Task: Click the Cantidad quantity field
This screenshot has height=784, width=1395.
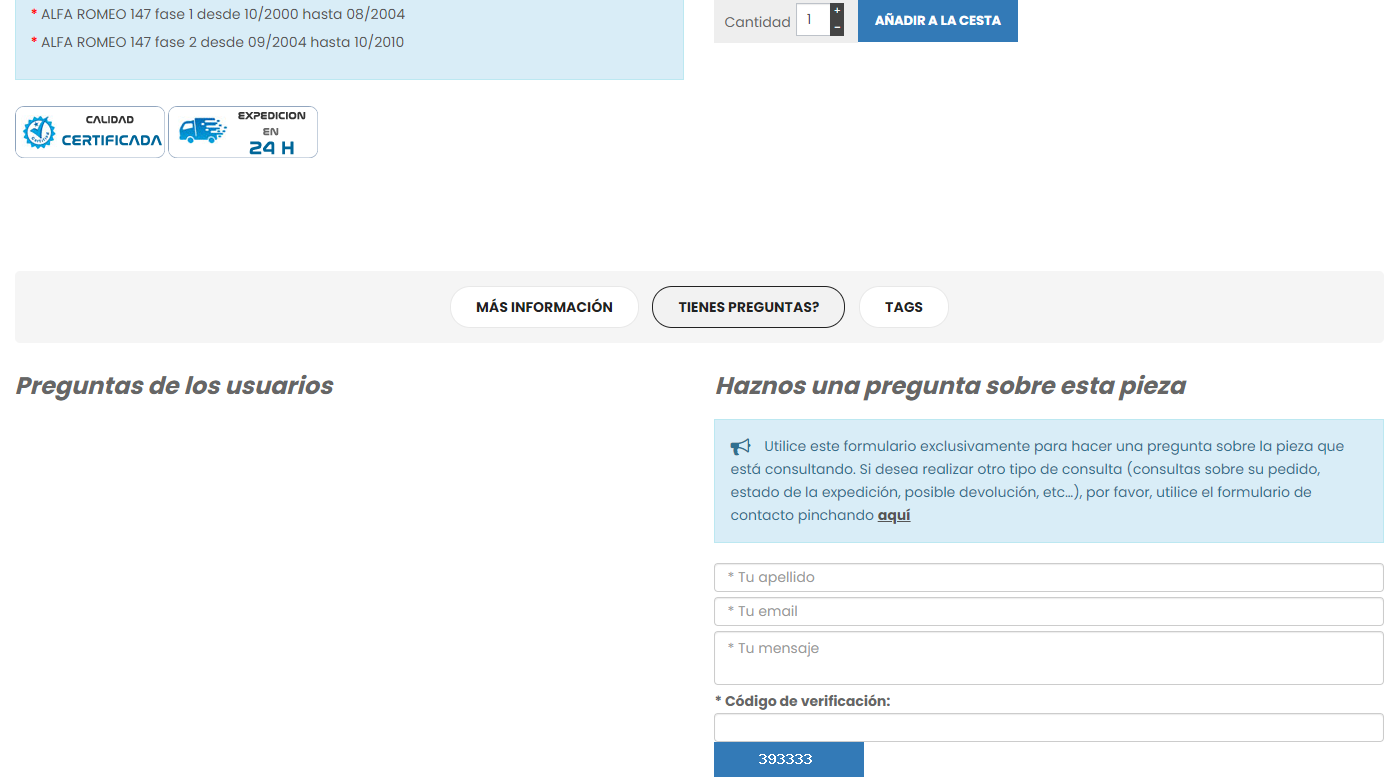Action: [x=813, y=20]
